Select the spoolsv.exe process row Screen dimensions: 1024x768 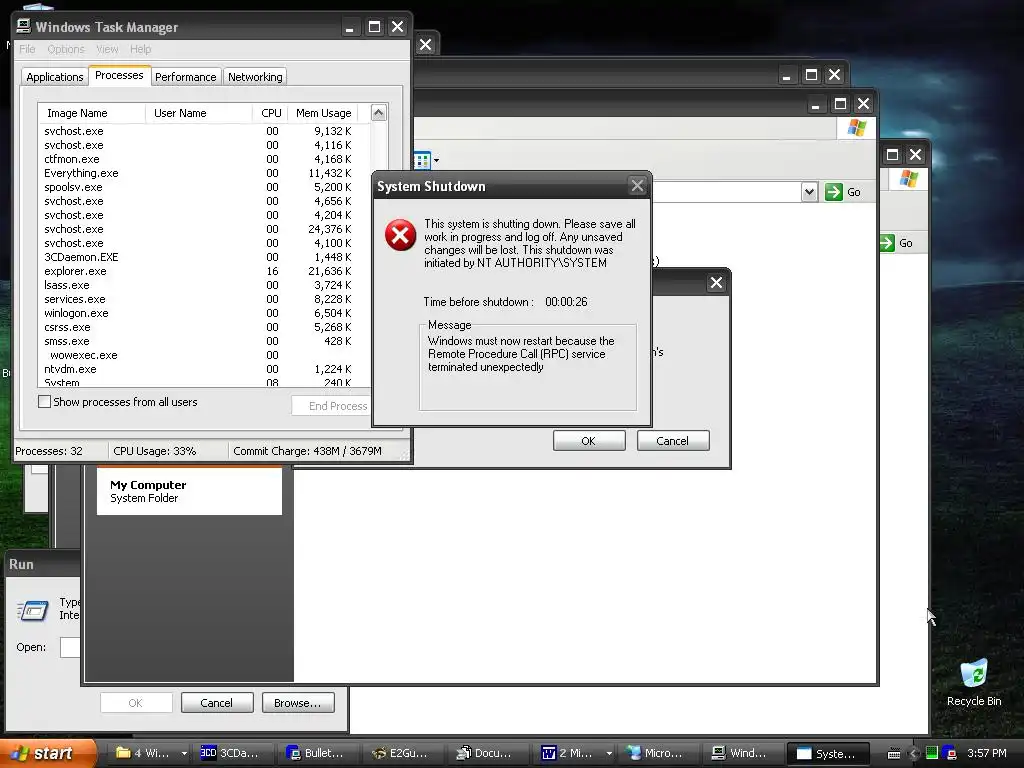(204, 187)
